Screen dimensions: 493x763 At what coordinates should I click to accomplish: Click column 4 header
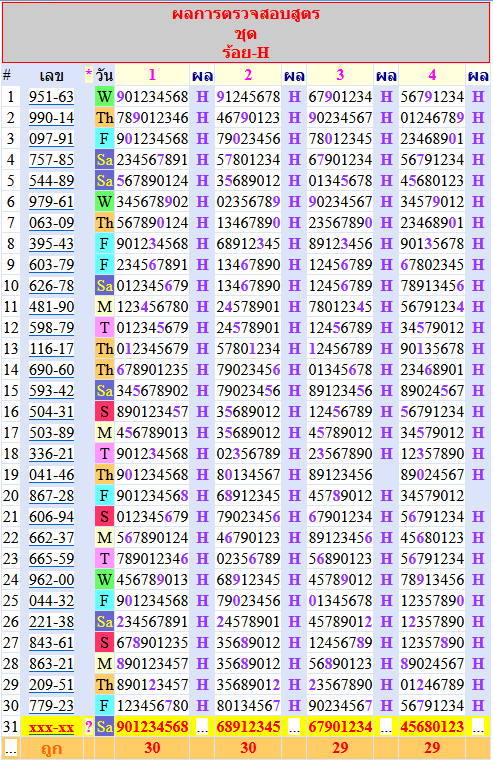432,75
